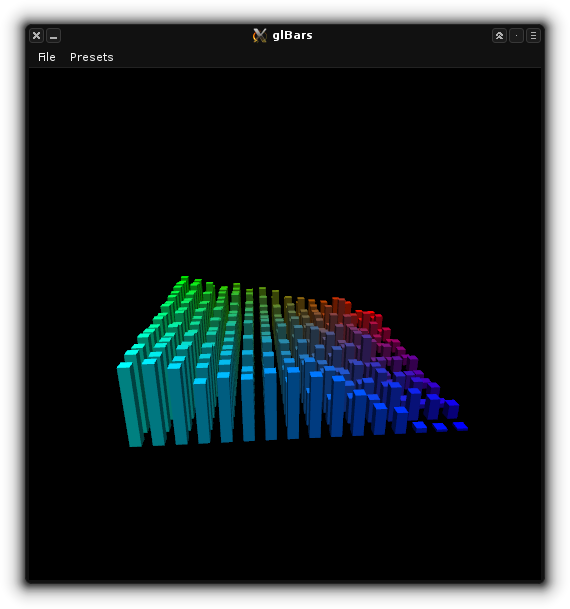Viewport: 570px width, 609px height.
Task: Open the three-line window menu button
Action: (534, 36)
